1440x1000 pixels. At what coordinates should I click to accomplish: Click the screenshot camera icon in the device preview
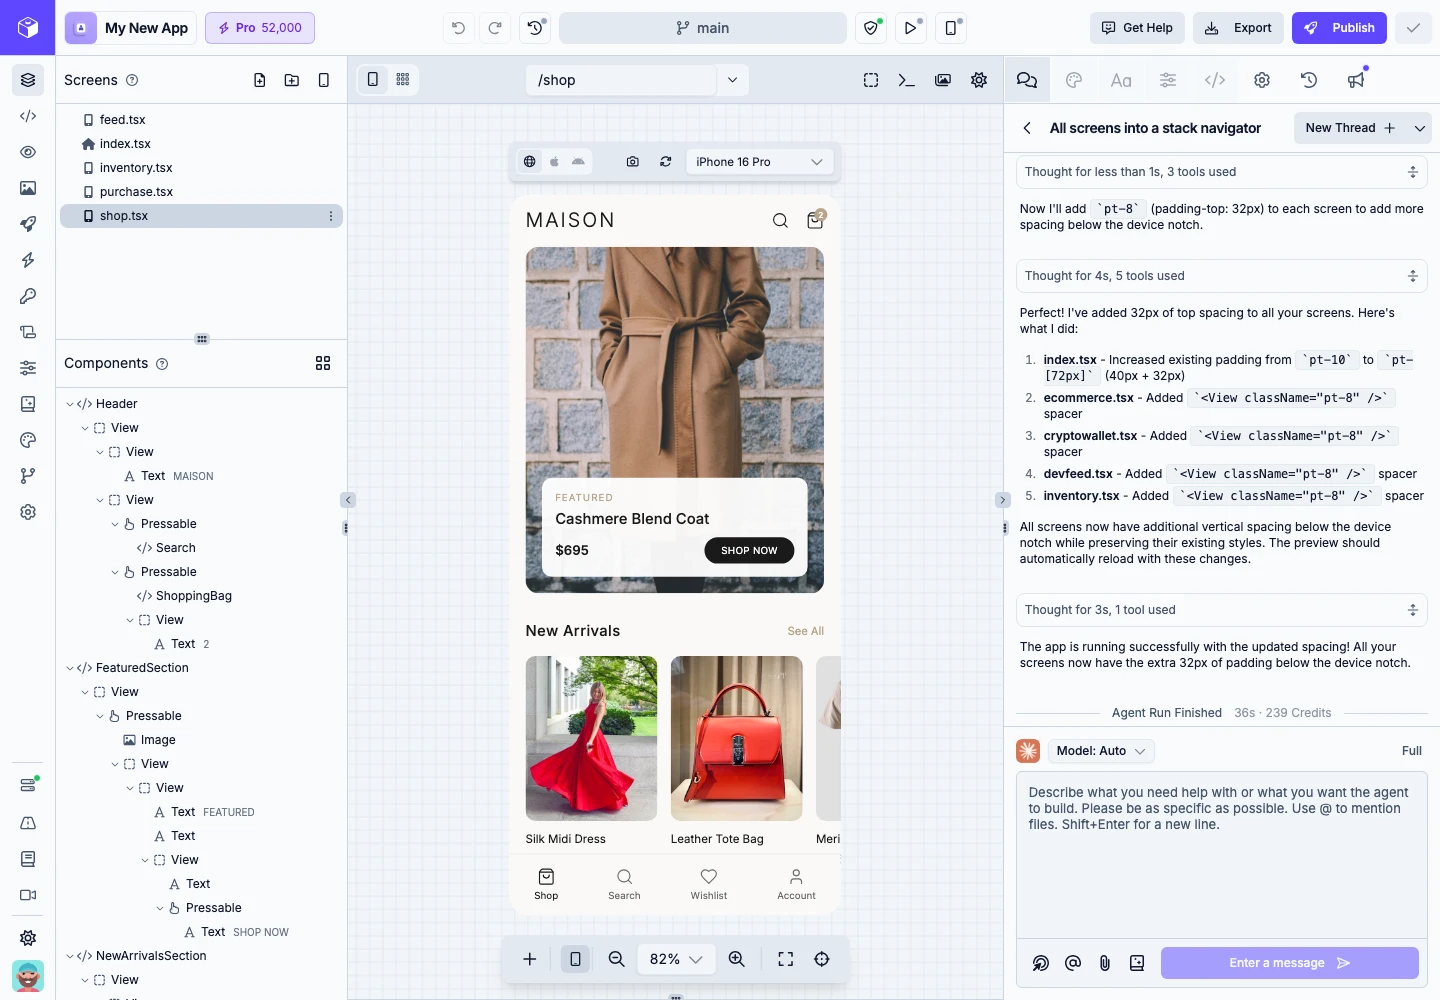point(633,161)
